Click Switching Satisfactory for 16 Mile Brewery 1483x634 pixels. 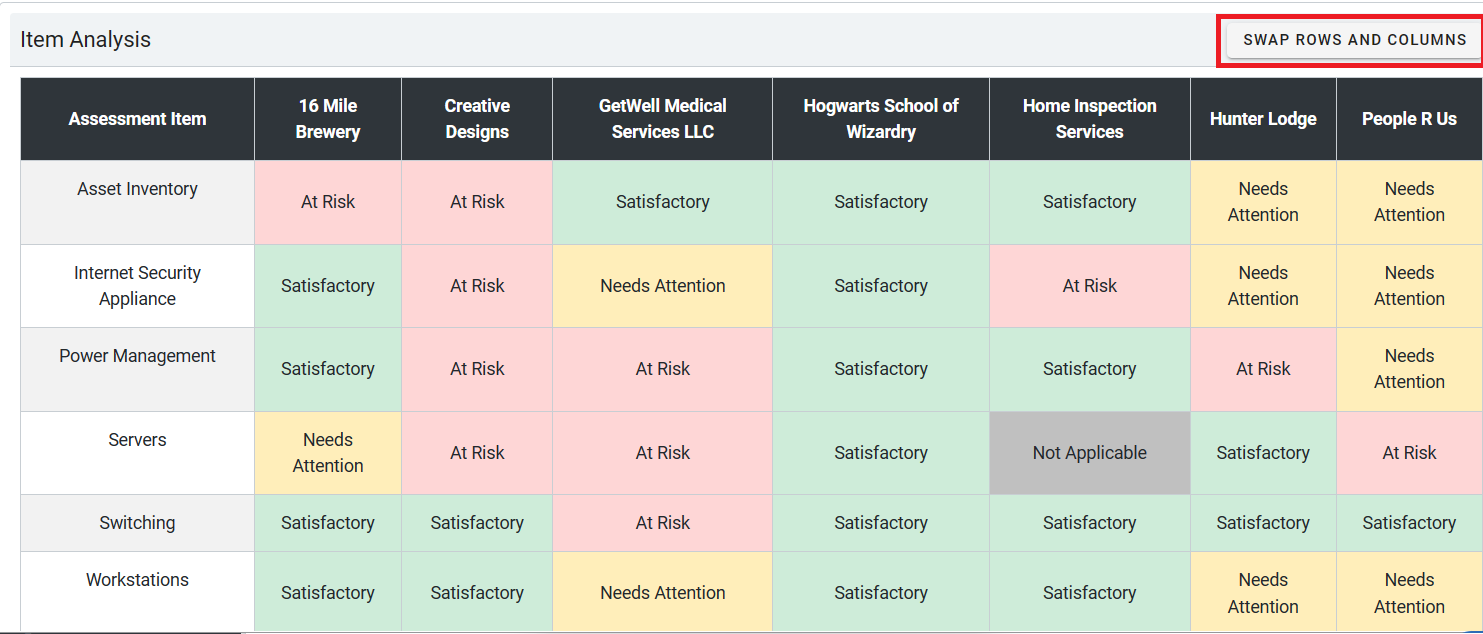pos(328,523)
